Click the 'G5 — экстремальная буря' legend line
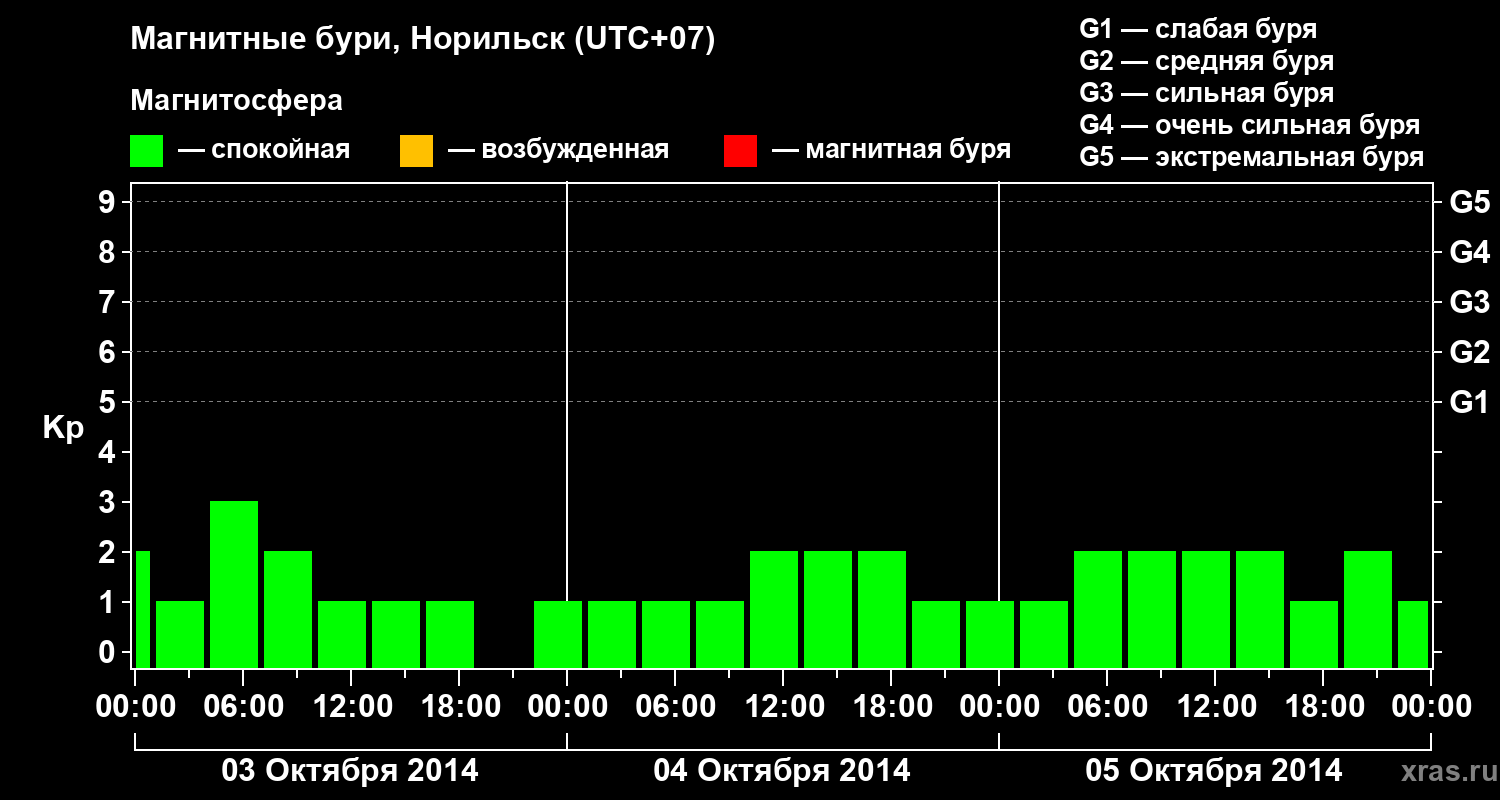Viewport: 1500px width, 800px height. coord(1252,157)
